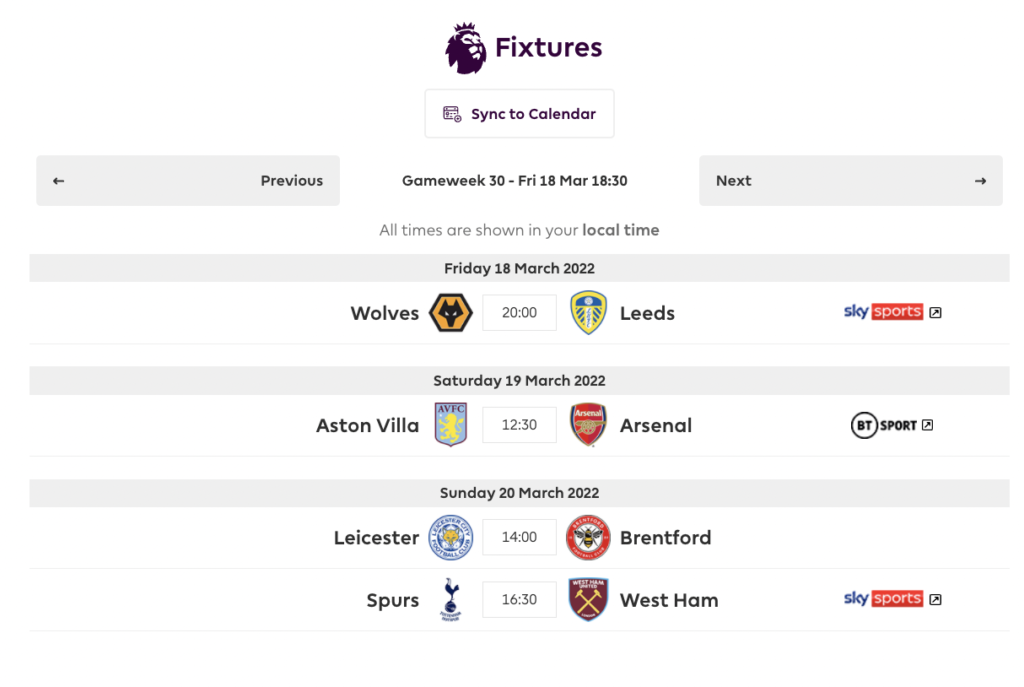
Task: Open BT Sport link for Aston Villa vs Arsenal
Action: click(x=885, y=424)
